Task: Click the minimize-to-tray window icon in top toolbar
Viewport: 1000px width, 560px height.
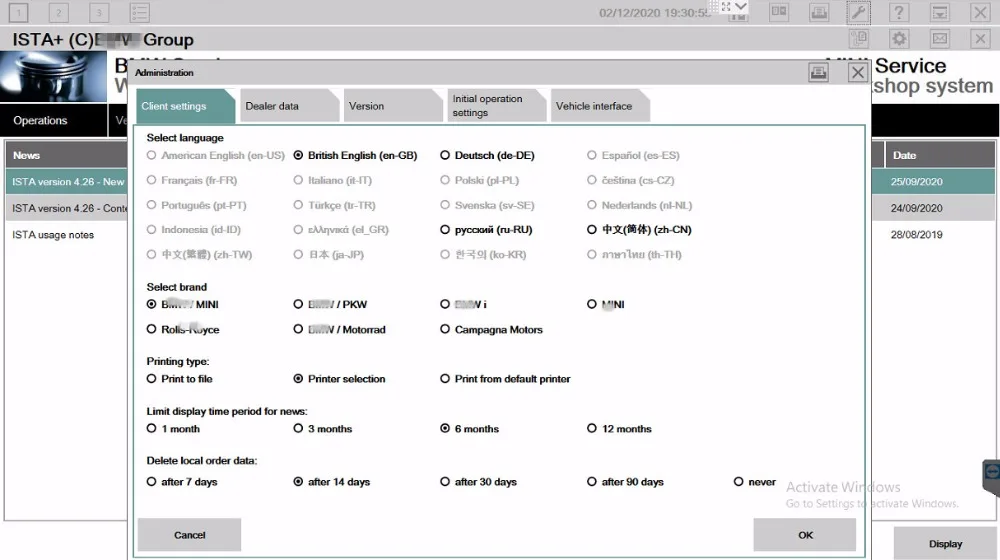Action: pos(939,12)
